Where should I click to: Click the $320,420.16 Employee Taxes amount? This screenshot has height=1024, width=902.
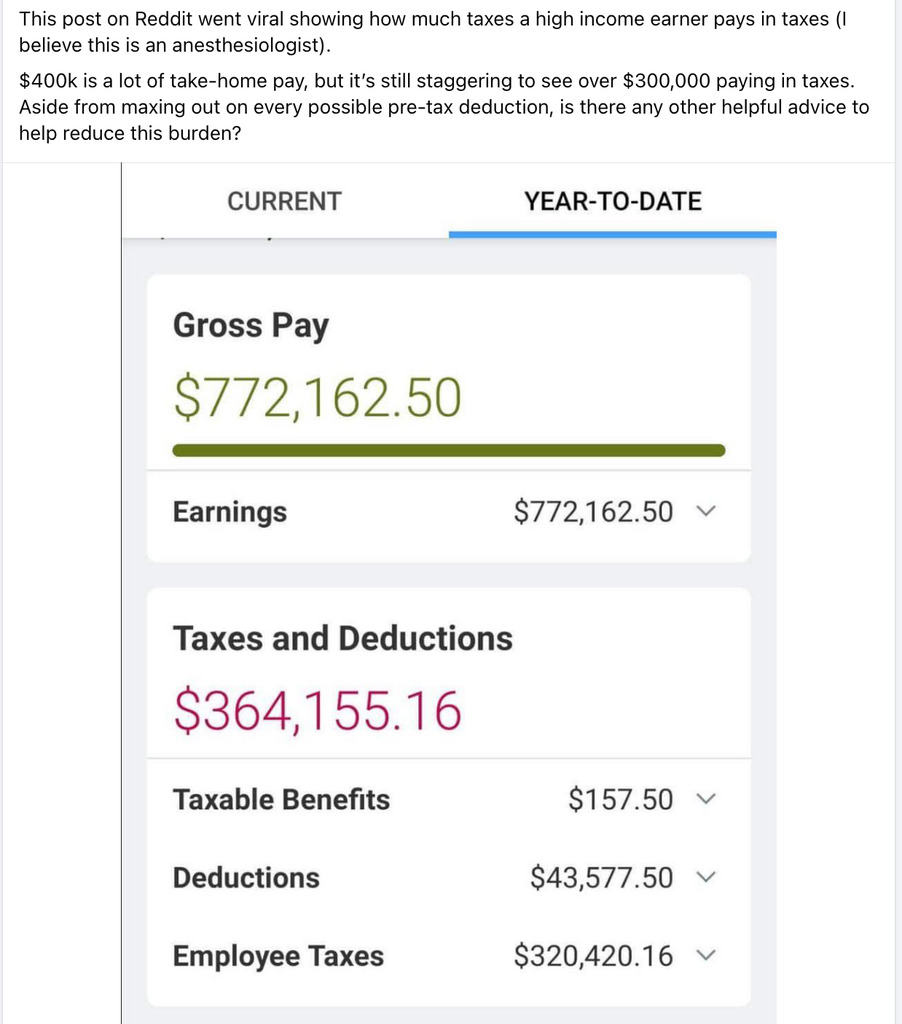click(593, 955)
